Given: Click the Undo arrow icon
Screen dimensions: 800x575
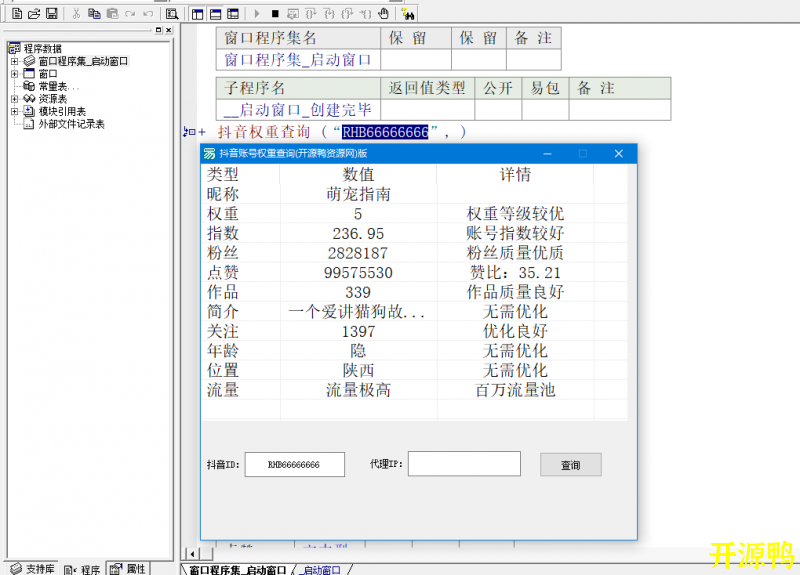Looking at the screenshot, I should click(148, 14).
